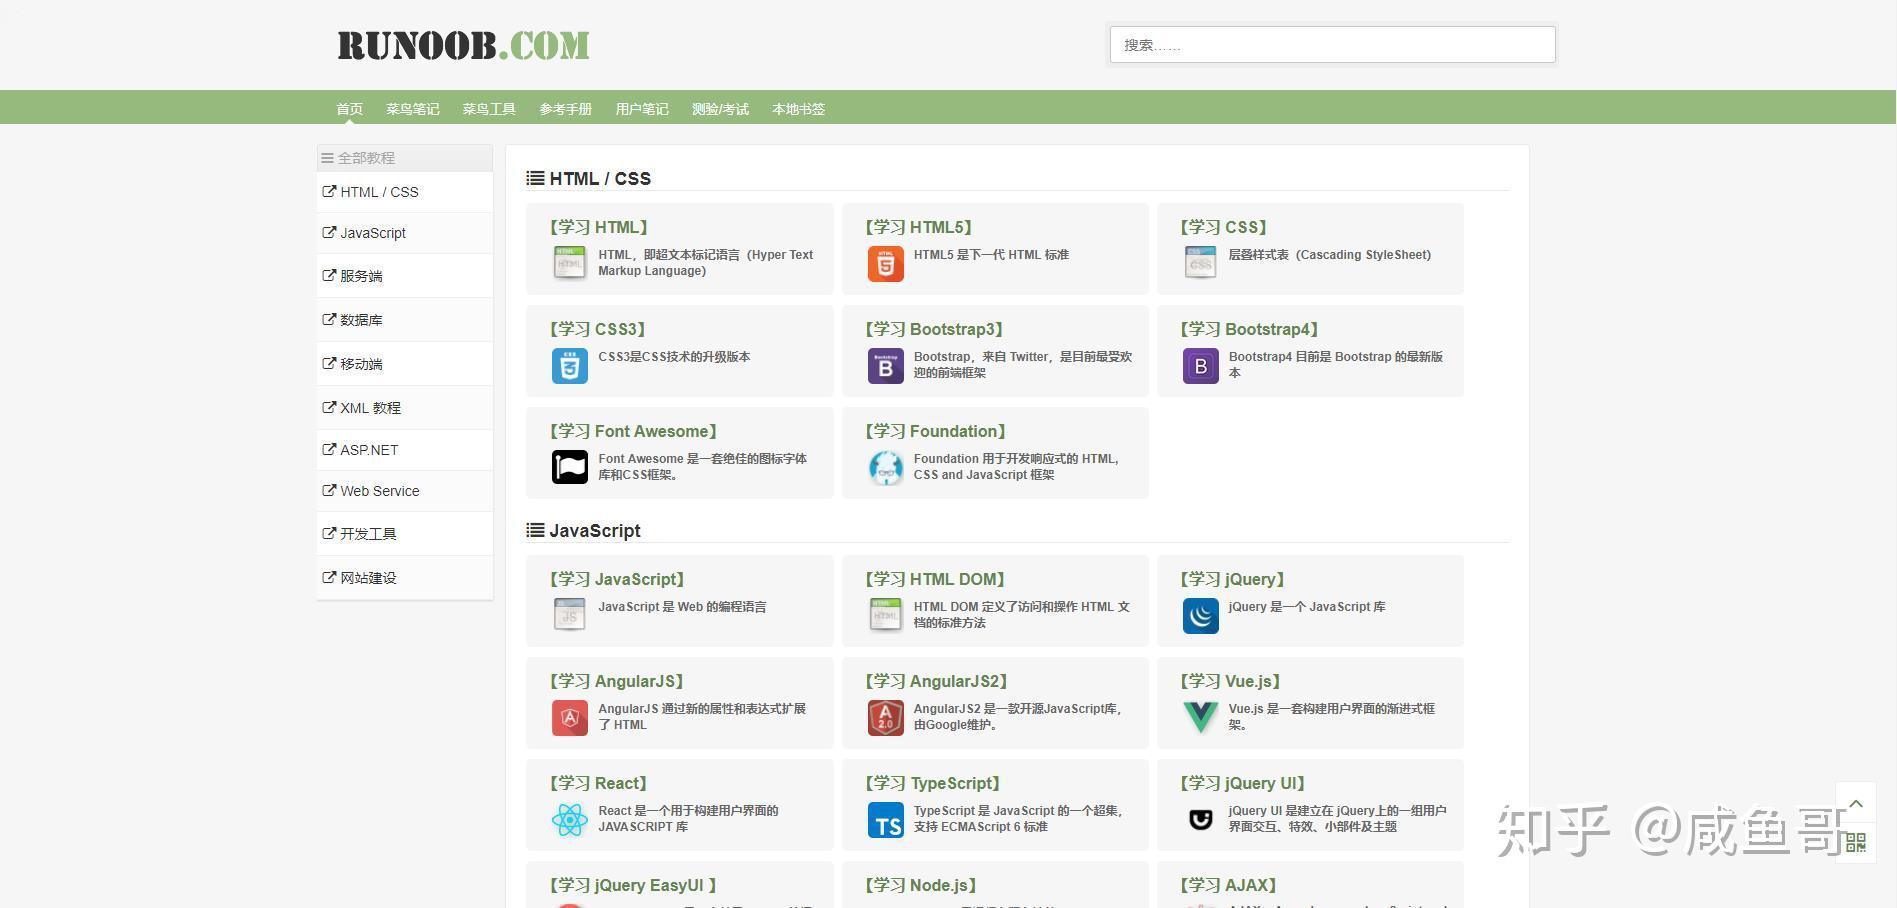Viewport: 1897px width, 908px height.
Task: Open the 【学习 CSS】 title link
Action: (x=1224, y=227)
